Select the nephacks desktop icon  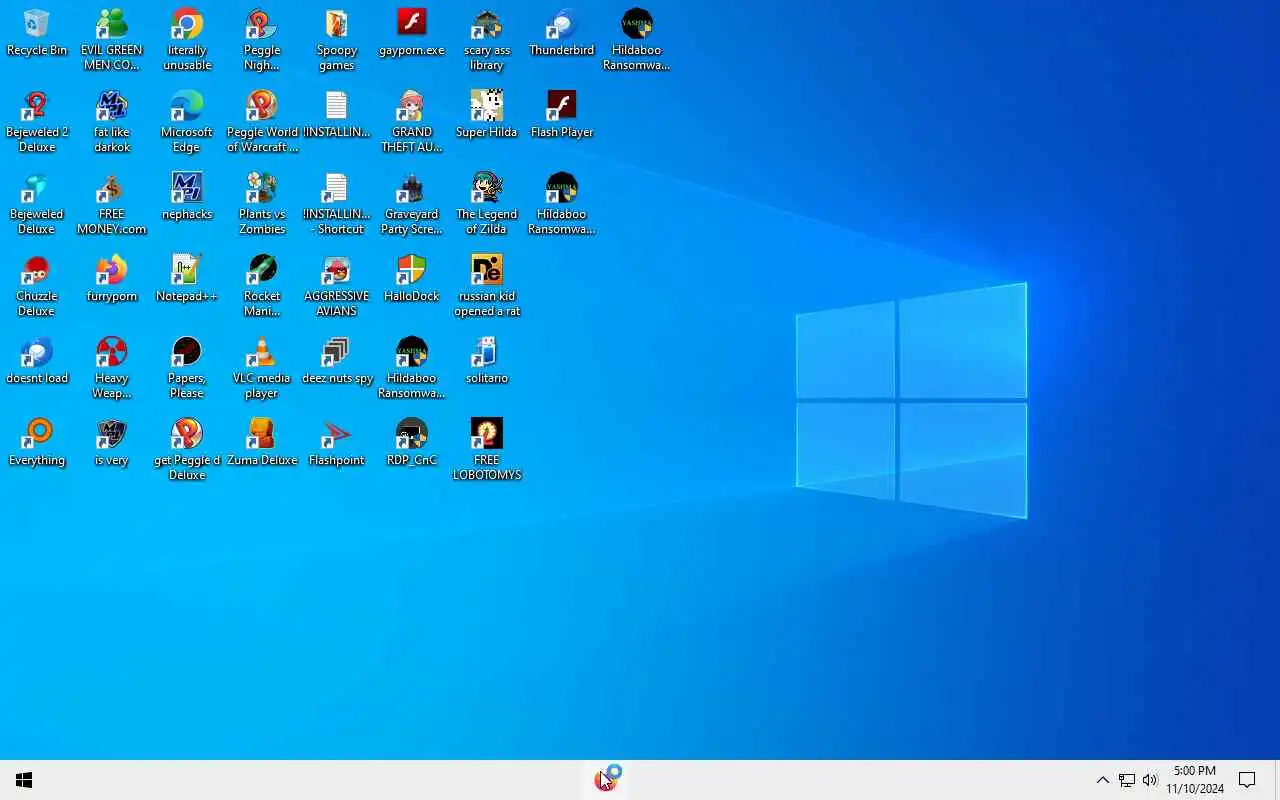pos(187,197)
